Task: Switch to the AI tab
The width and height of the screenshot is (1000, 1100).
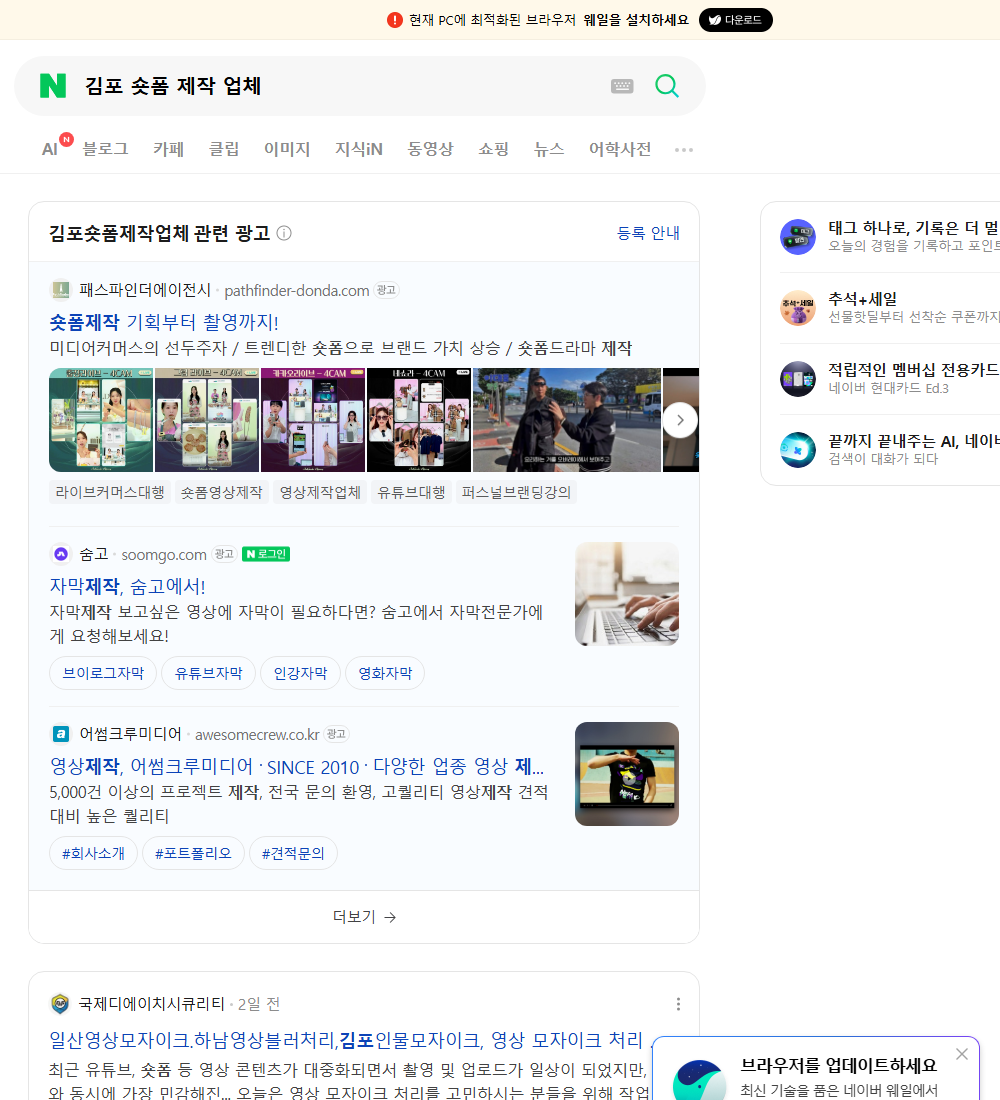Action: [x=50, y=149]
